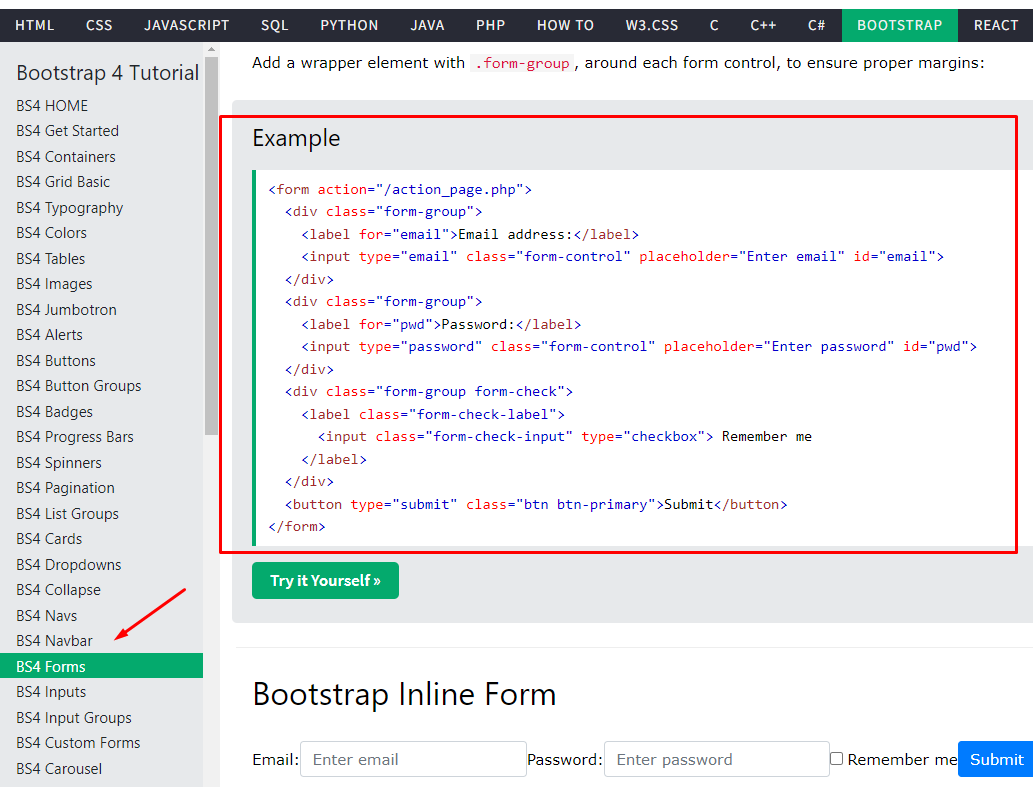Viewport: 1033px width, 787px height.
Task: Select JAVA in the top navbar
Action: (x=427, y=25)
